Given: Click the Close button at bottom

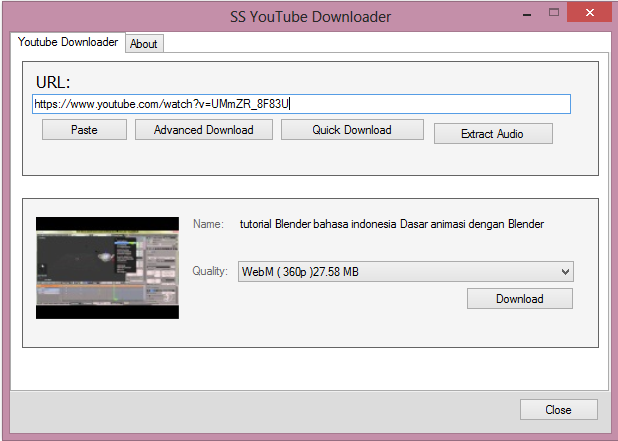Looking at the screenshot, I should [x=558, y=410].
